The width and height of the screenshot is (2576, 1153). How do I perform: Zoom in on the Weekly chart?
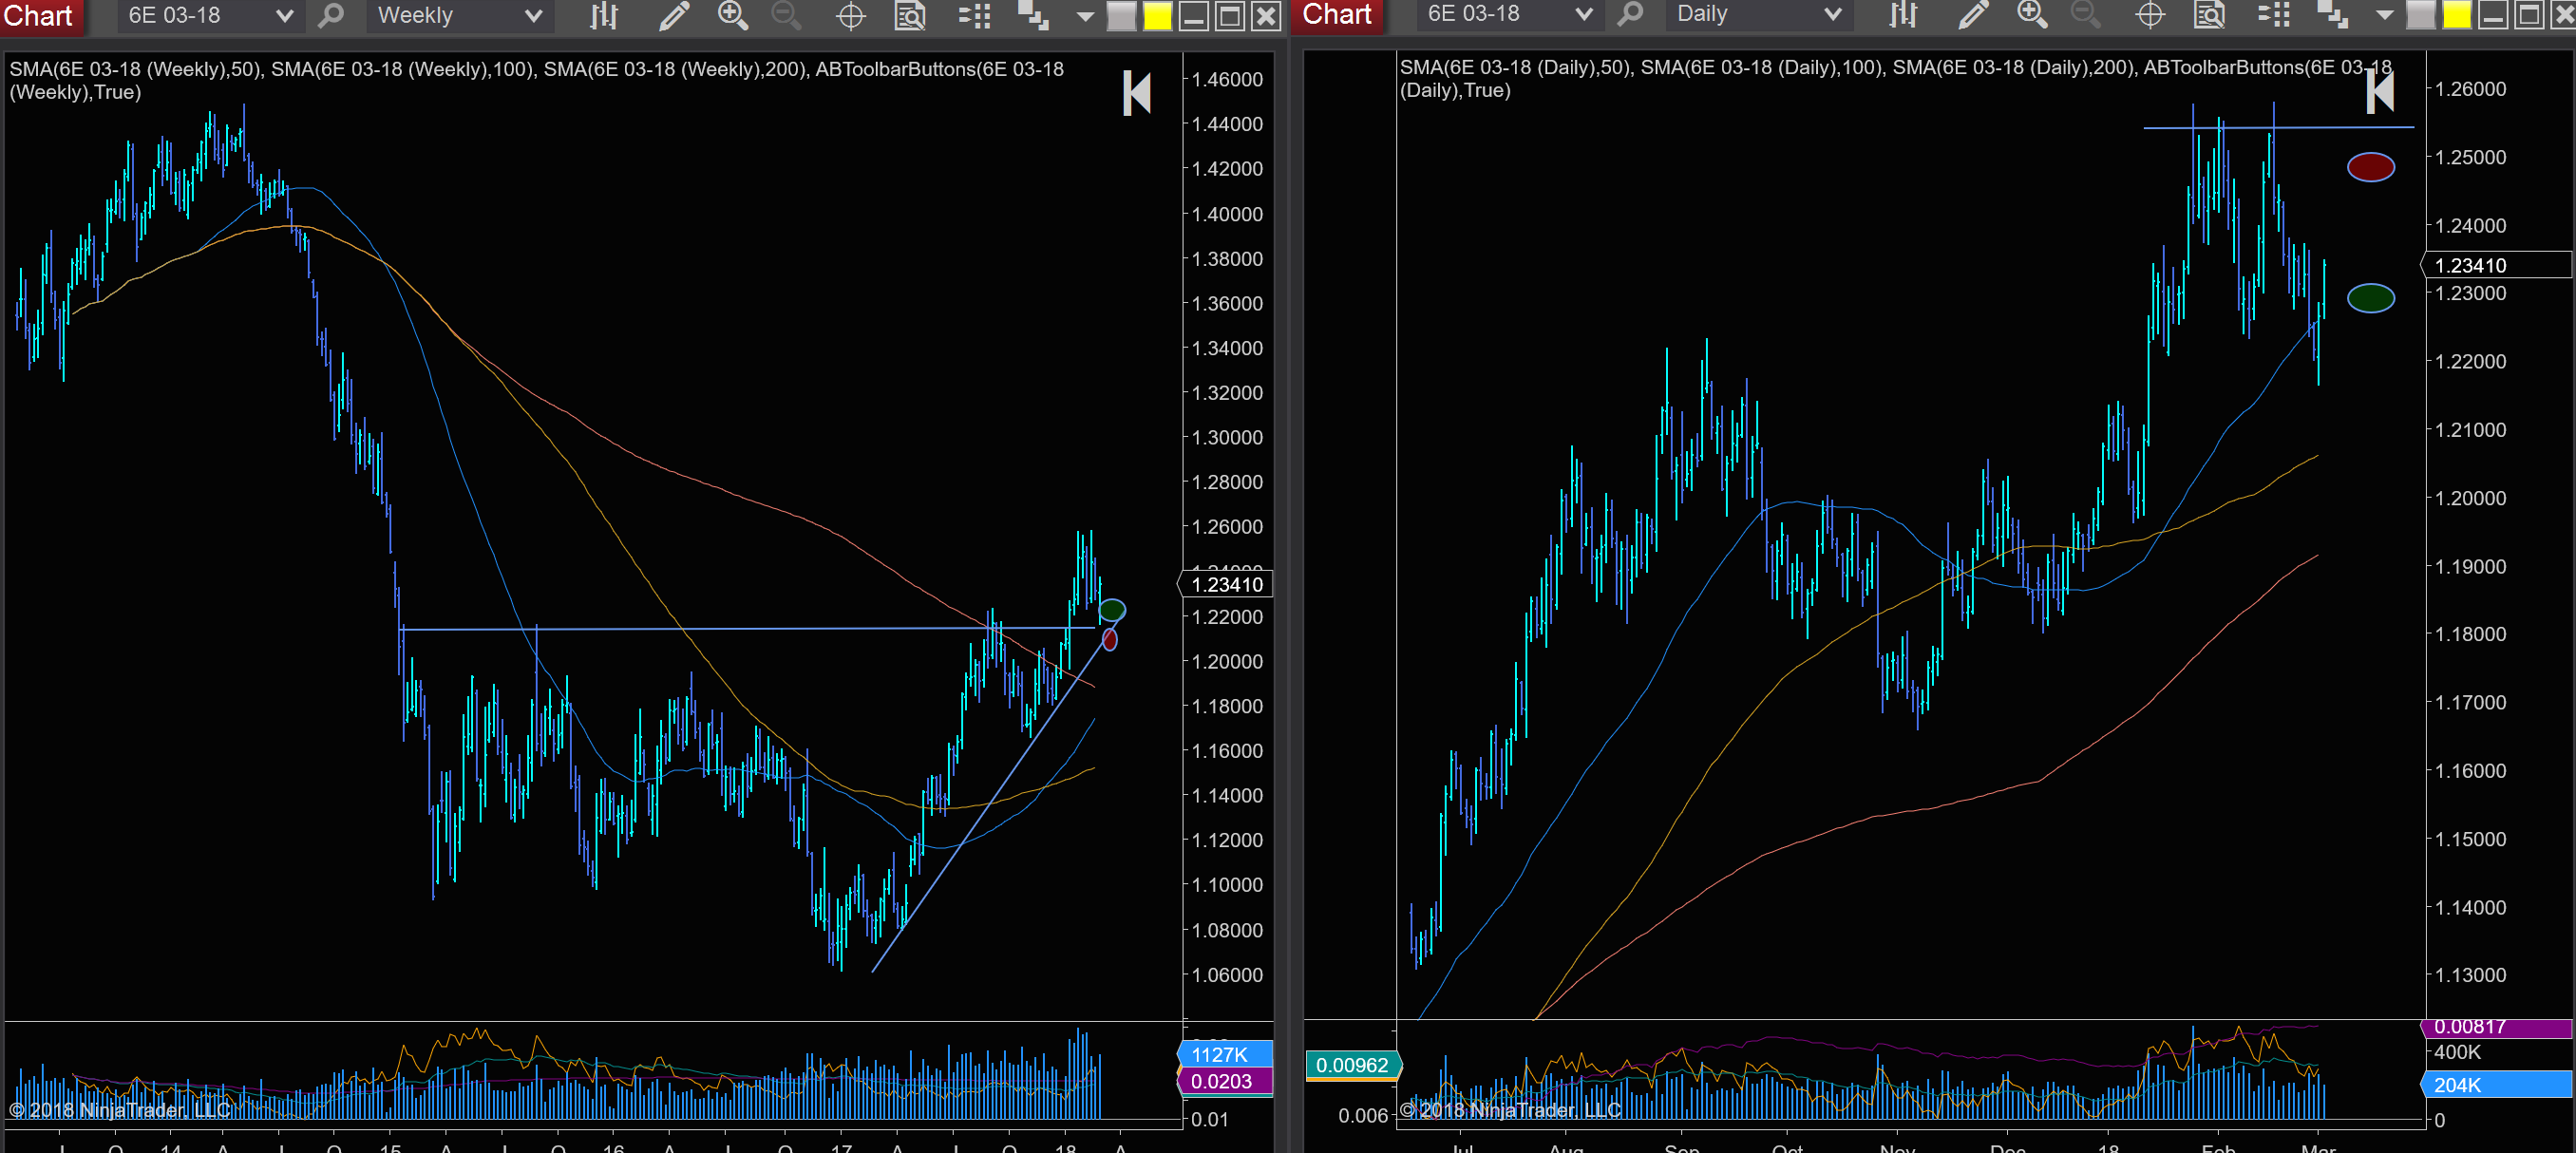coord(732,16)
